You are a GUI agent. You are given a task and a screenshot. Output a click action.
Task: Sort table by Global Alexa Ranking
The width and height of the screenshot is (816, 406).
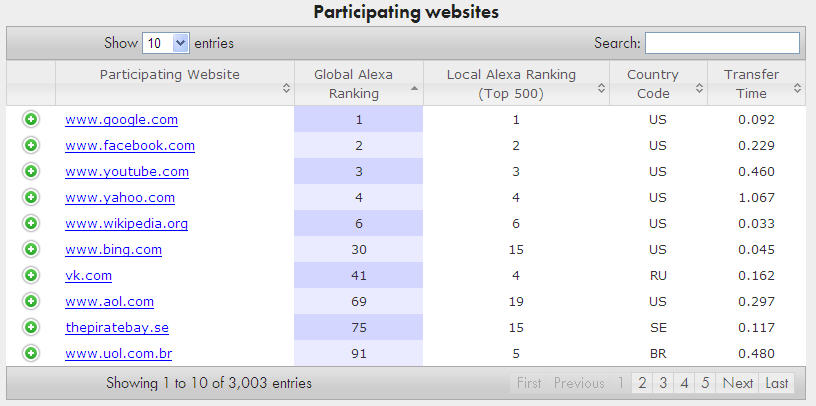(358, 83)
